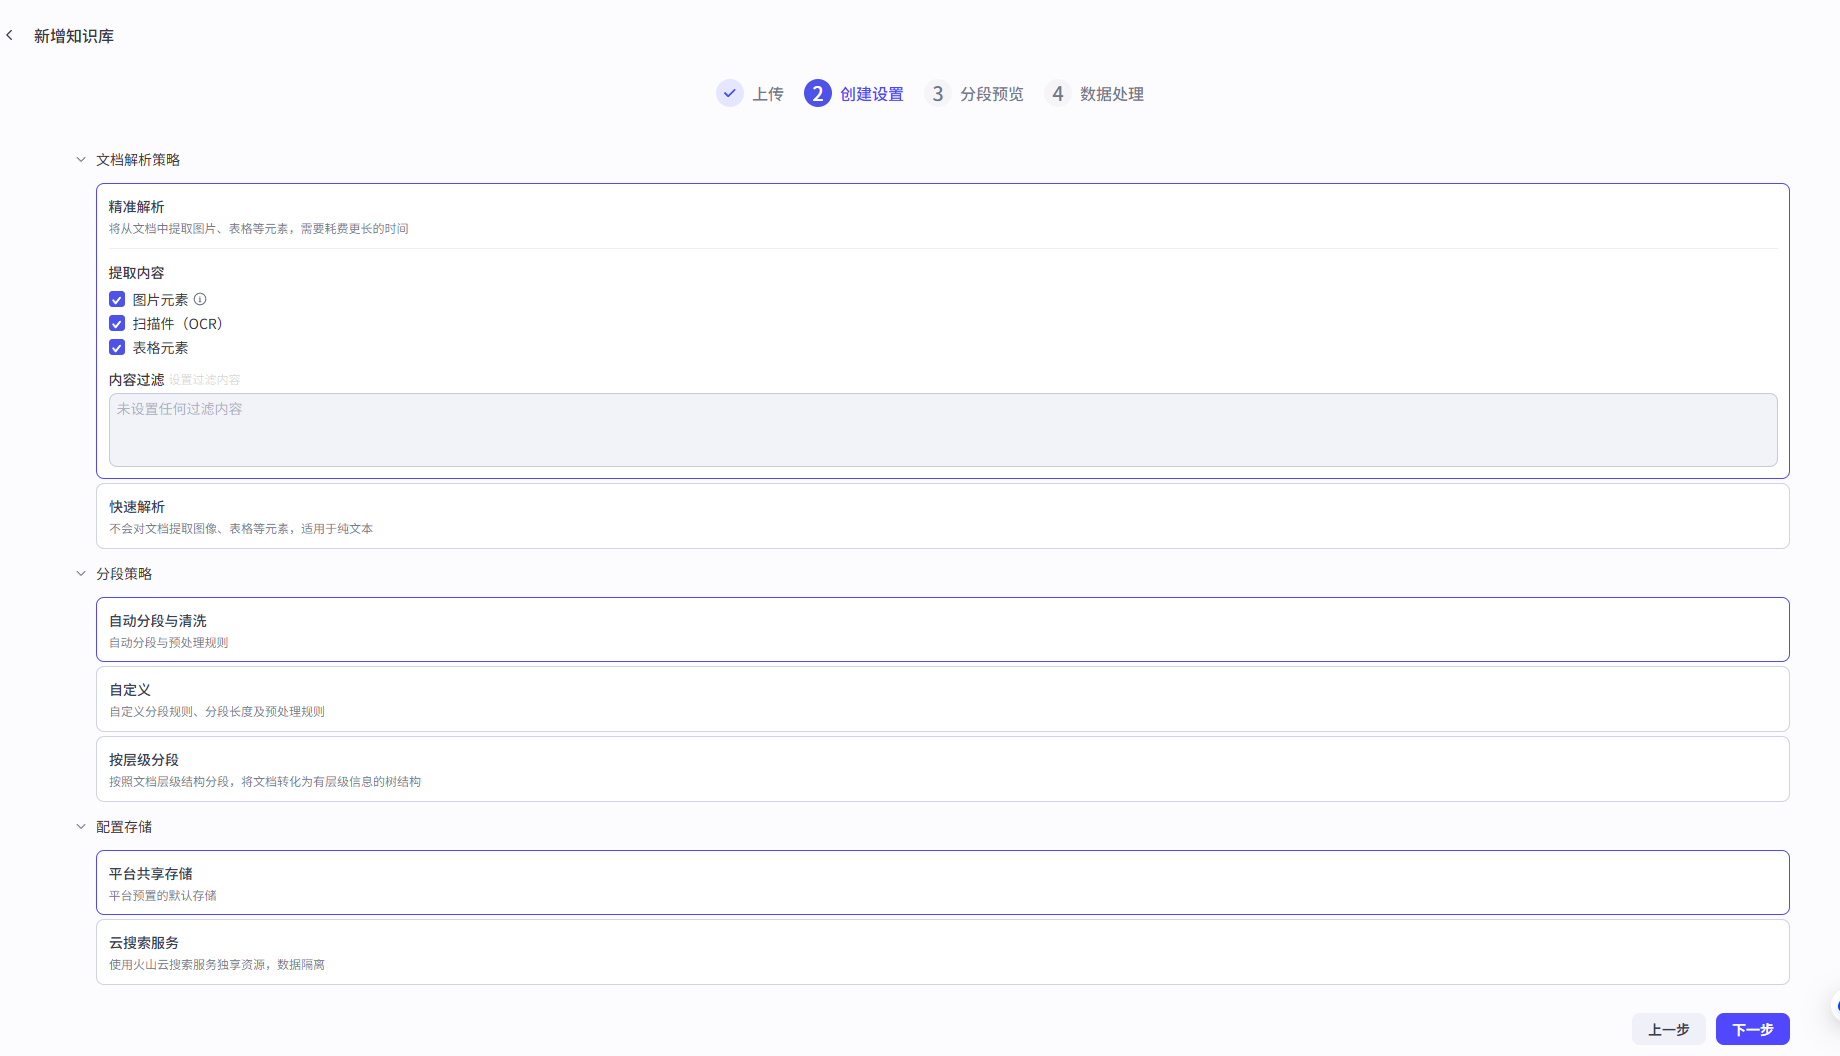Toggle the 扫描件（OCR）checkbox
This screenshot has height=1056, width=1840.
pyautogui.click(x=117, y=323)
